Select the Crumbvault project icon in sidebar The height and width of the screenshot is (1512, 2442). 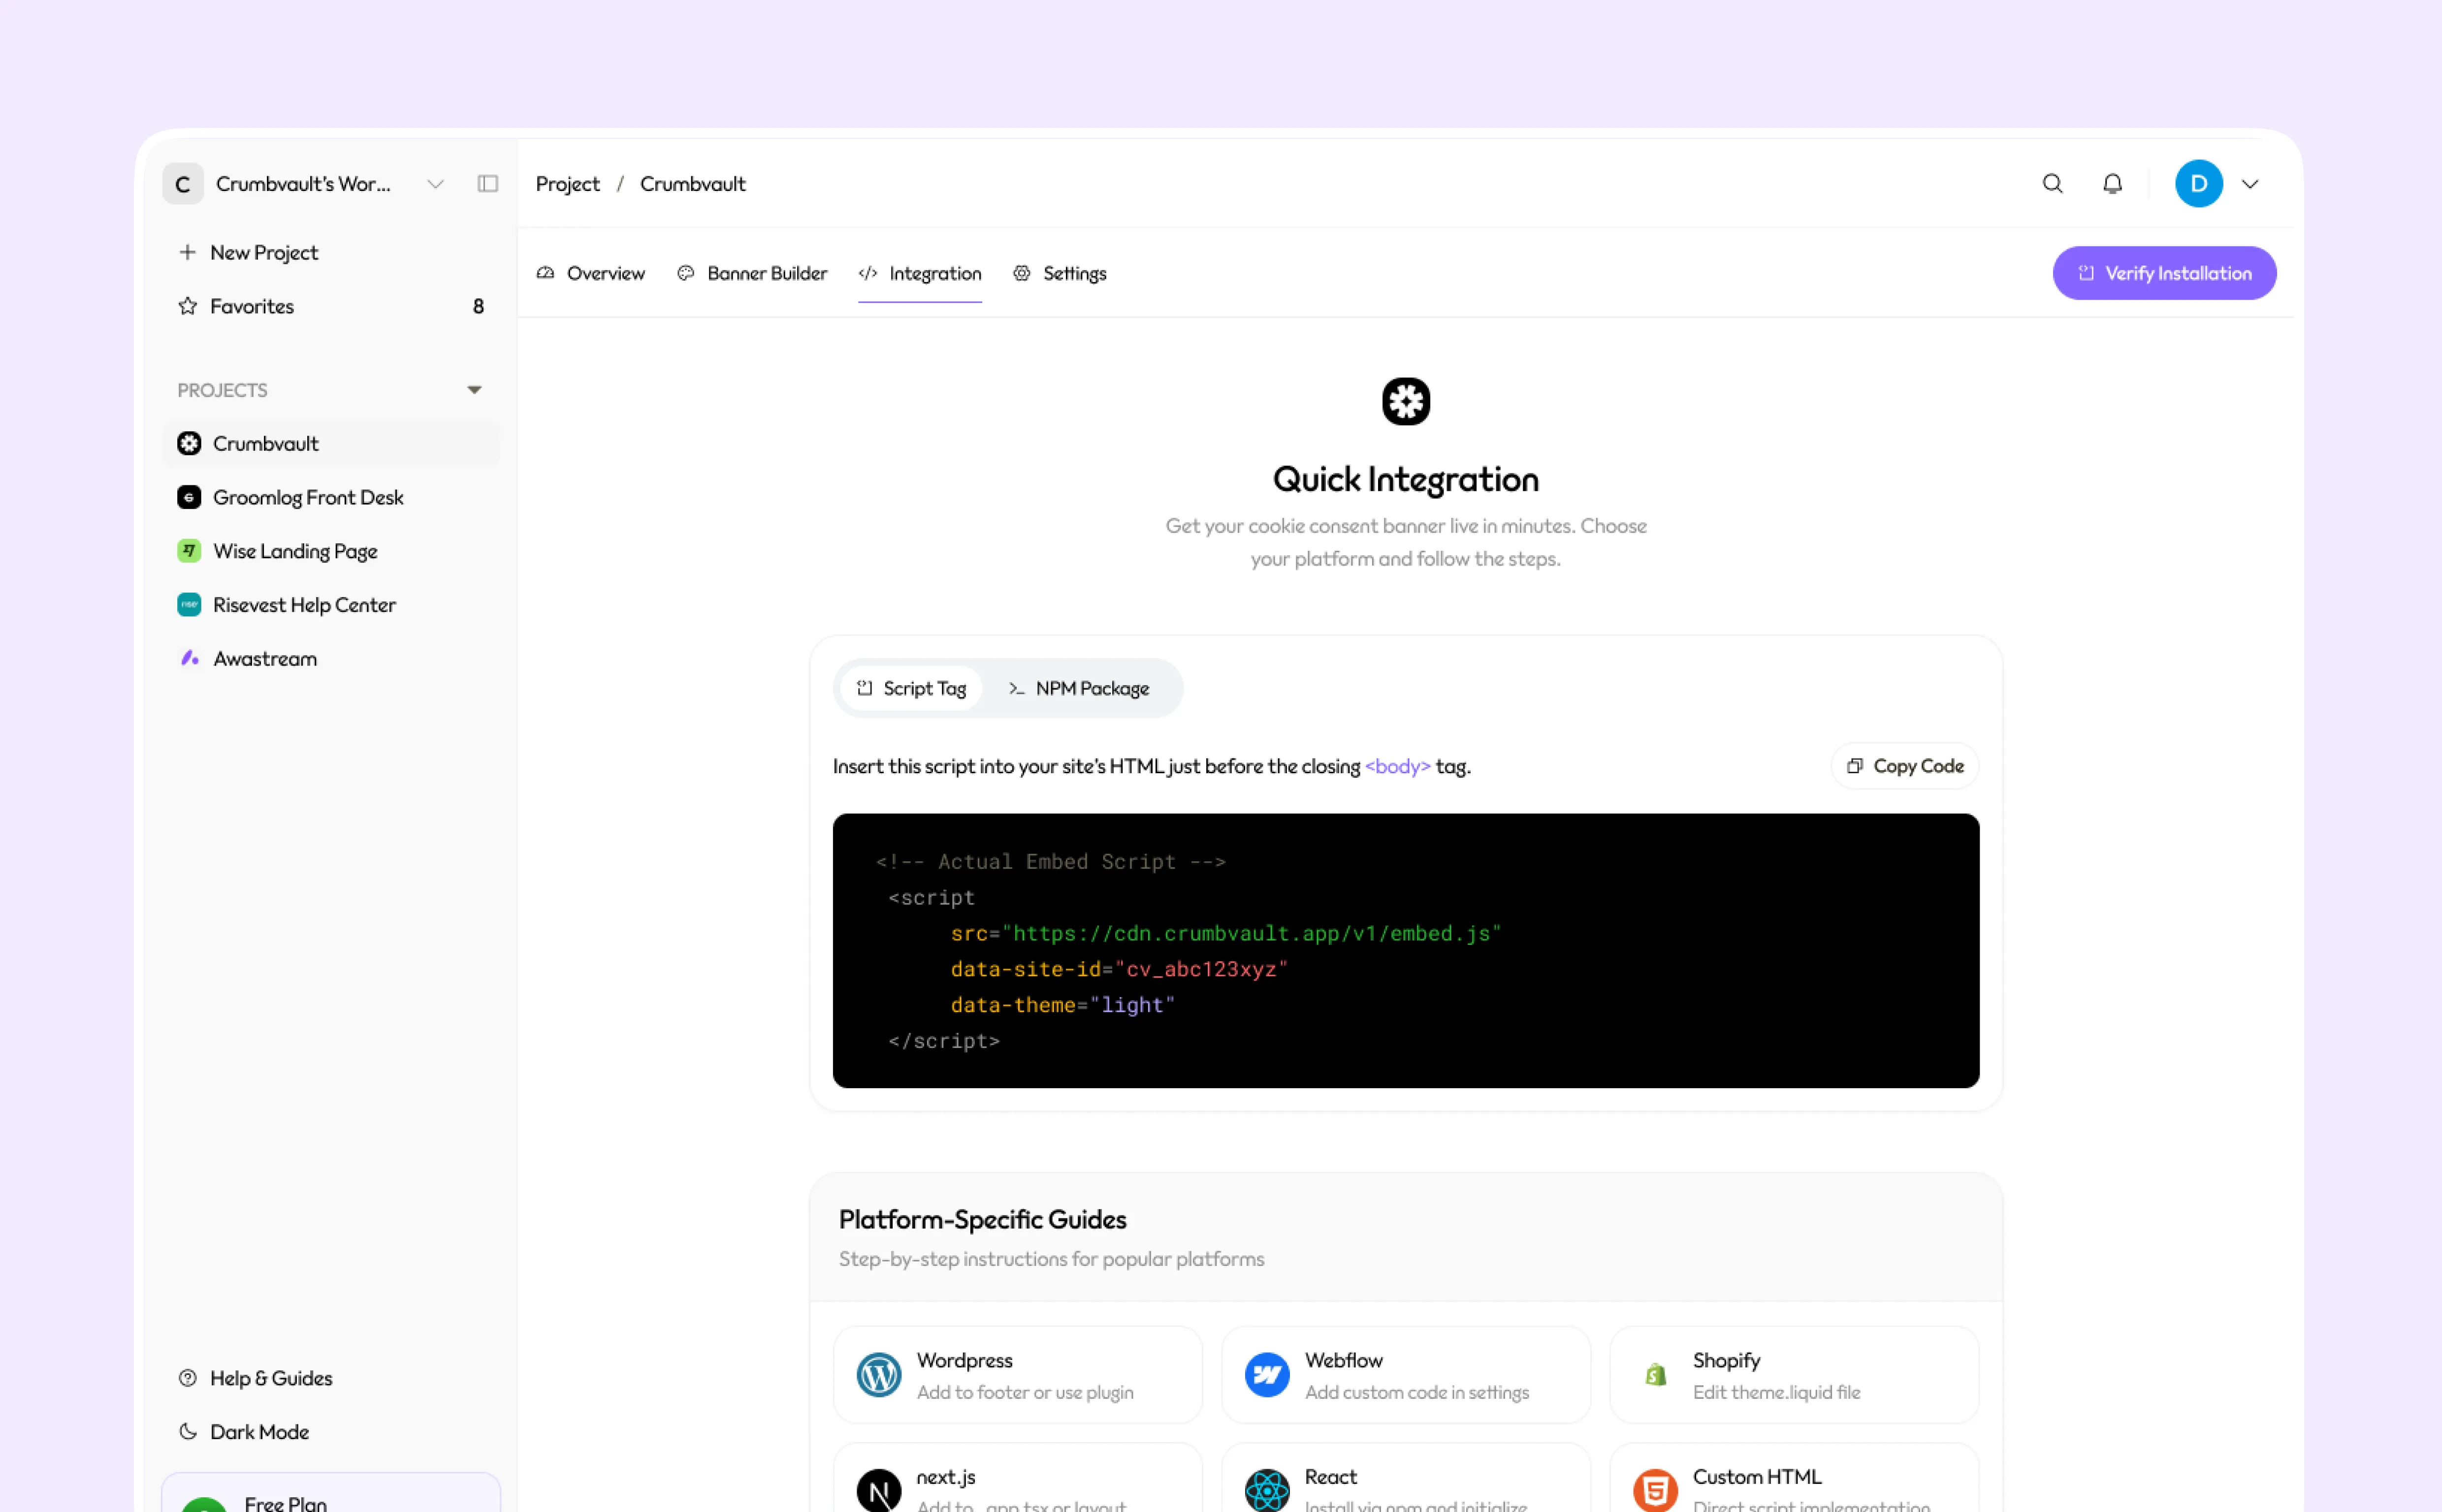pos(189,443)
